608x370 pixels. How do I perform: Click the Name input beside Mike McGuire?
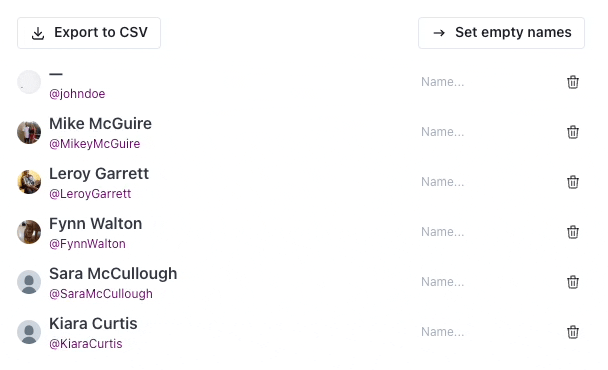[x=487, y=132]
